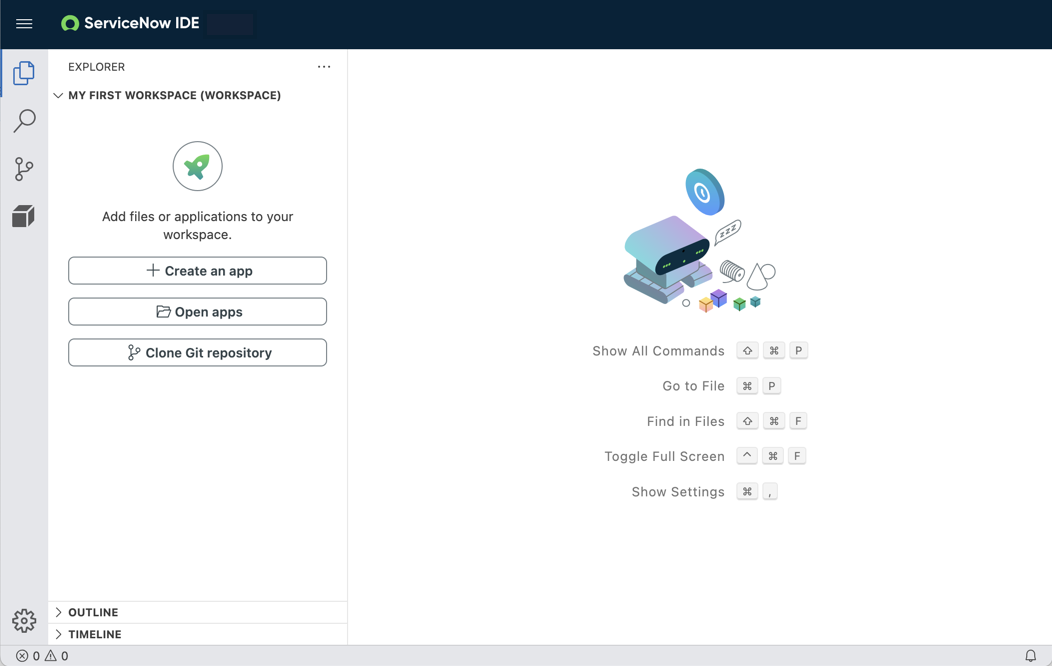Click the Create an app button

pyautogui.click(x=197, y=271)
